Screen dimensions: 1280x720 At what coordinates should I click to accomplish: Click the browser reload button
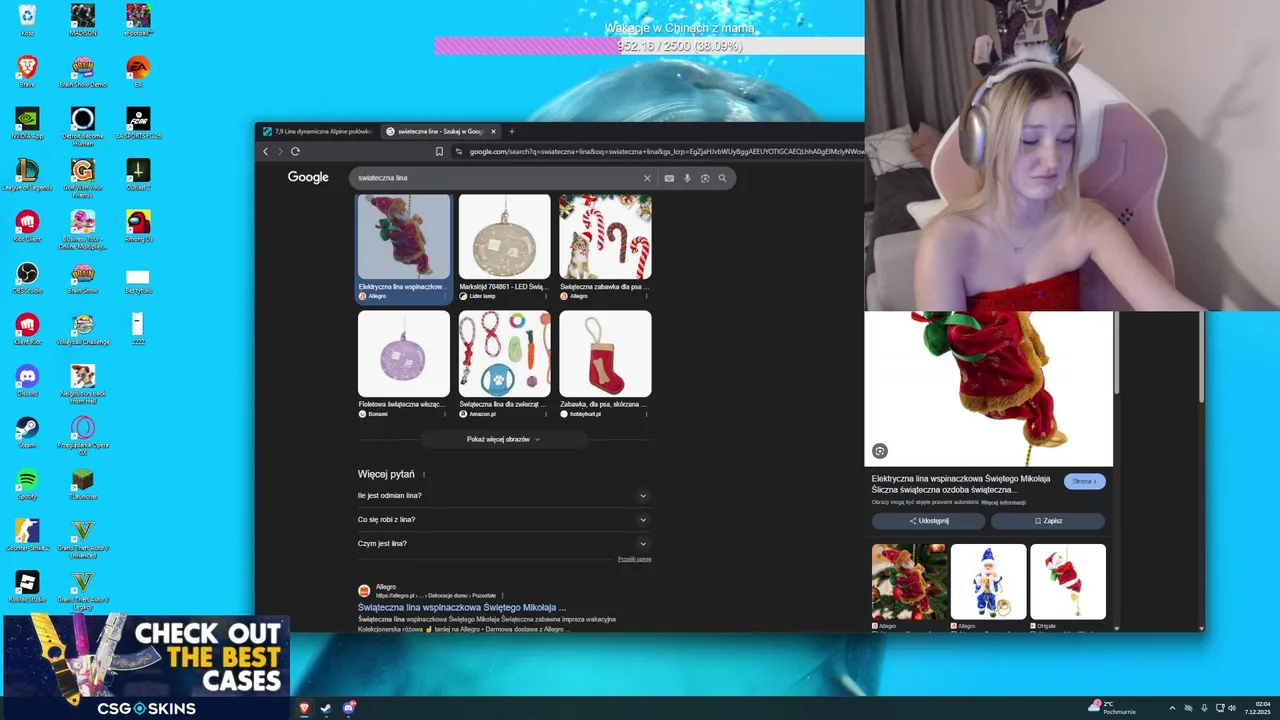pos(295,151)
